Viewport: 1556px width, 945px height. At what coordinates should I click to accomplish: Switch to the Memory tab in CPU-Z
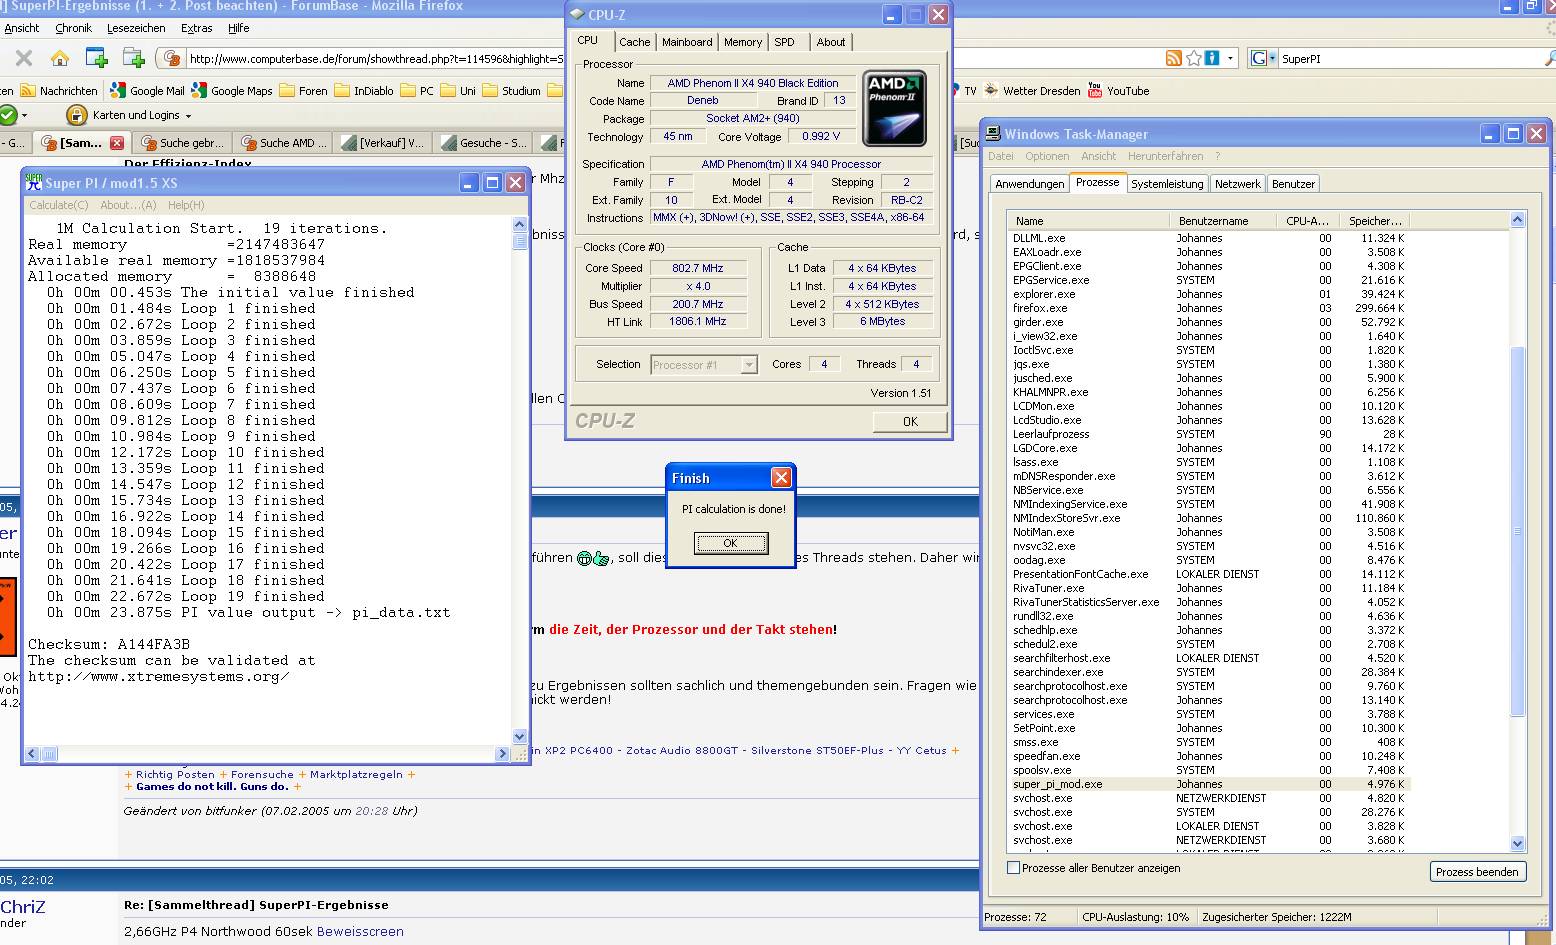click(x=743, y=42)
